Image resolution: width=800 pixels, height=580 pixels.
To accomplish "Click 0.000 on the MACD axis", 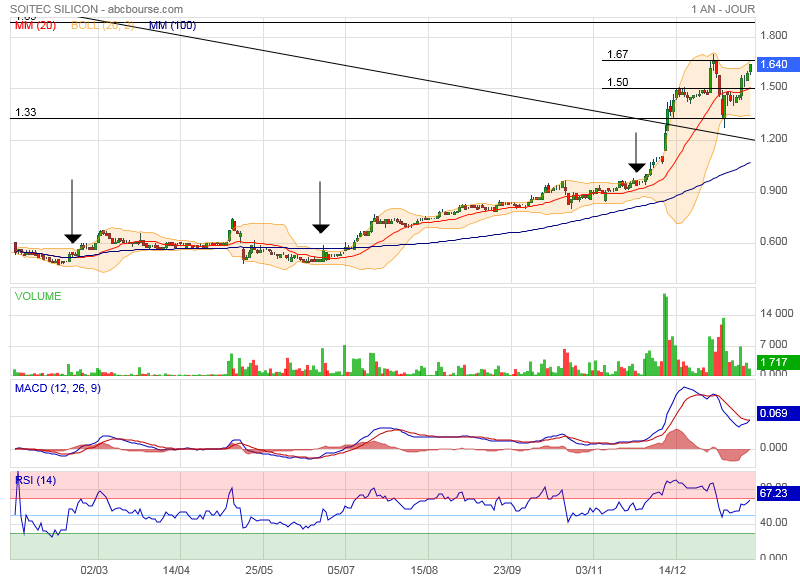I will [773, 447].
